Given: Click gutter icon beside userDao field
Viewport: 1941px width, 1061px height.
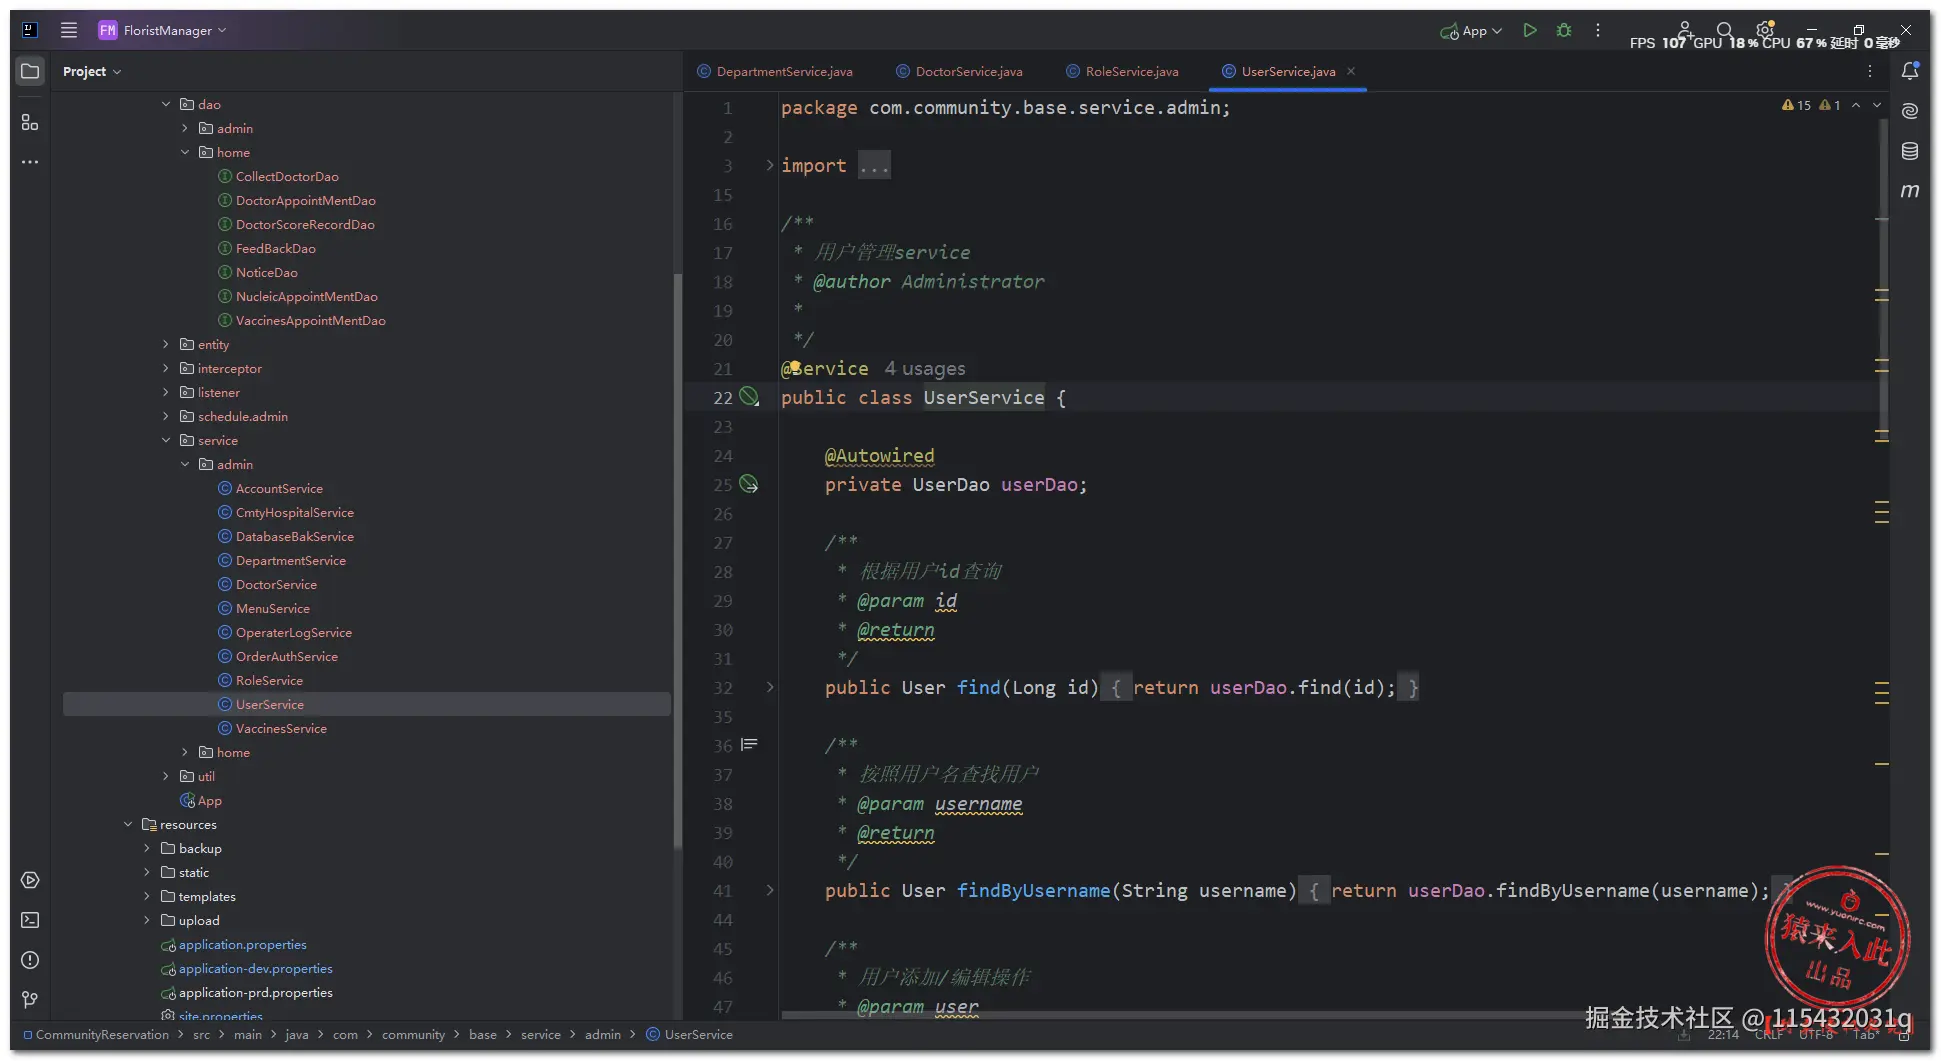Looking at the screenshot, I should click(749, 484).
